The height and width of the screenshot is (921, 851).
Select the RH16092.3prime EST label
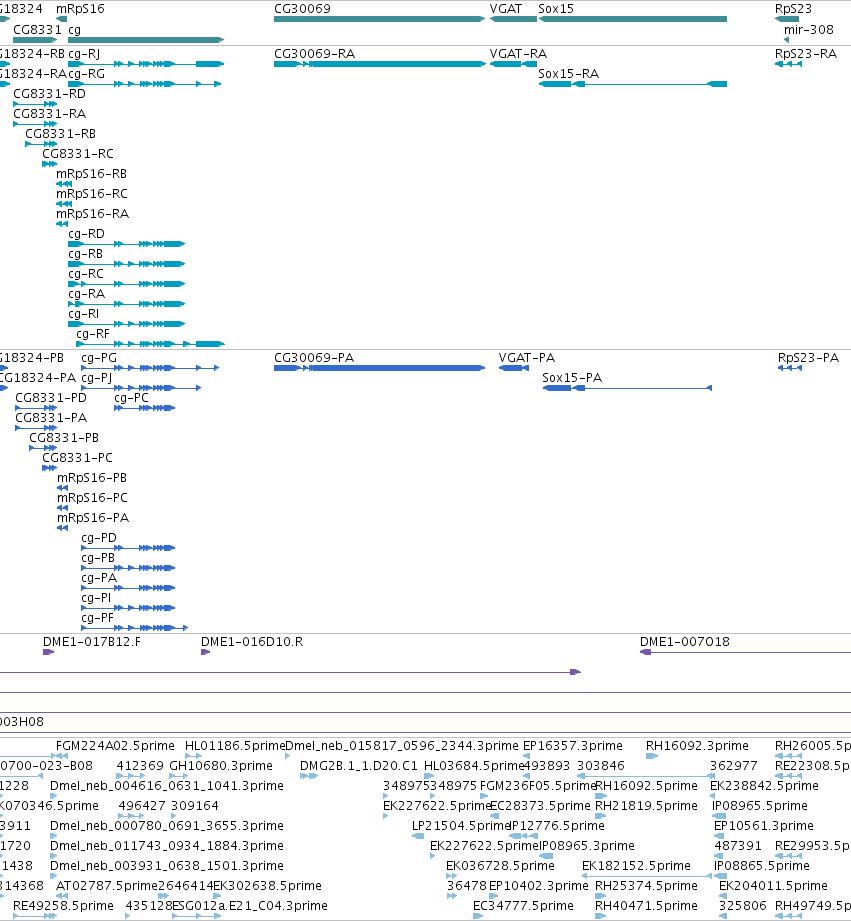[x=697, y=746]
